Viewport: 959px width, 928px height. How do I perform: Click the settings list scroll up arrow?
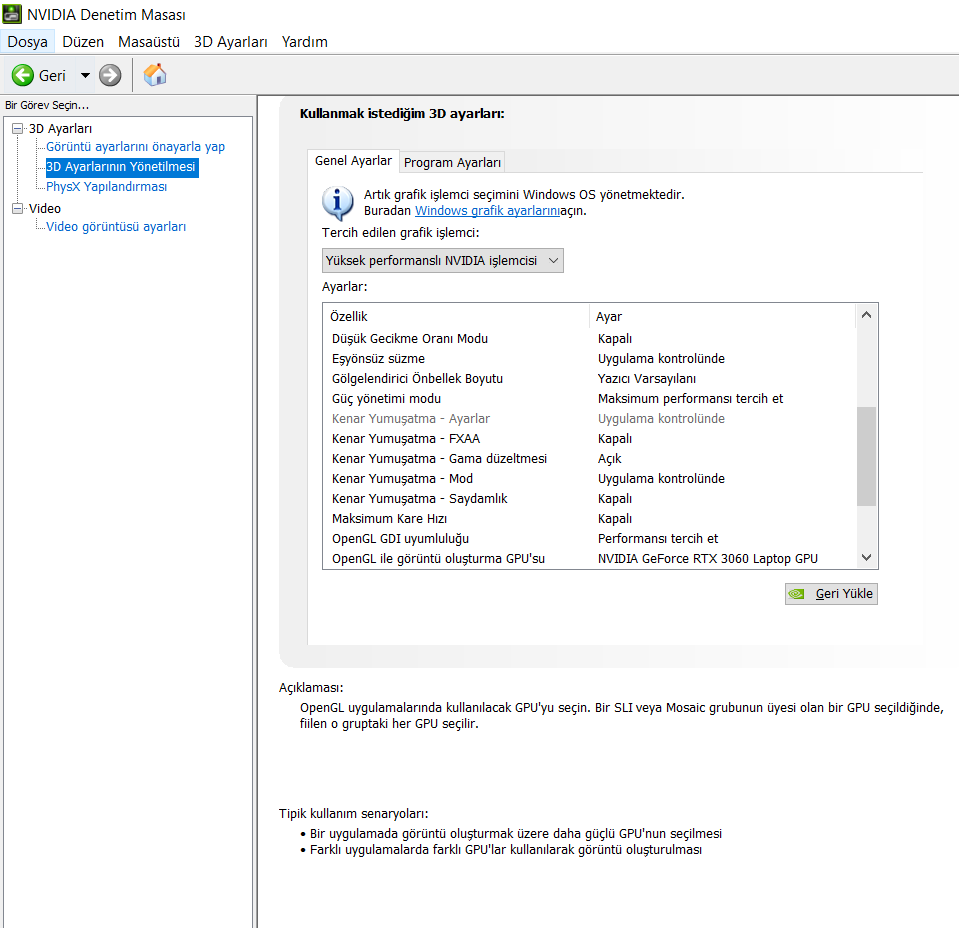[866, 315]
